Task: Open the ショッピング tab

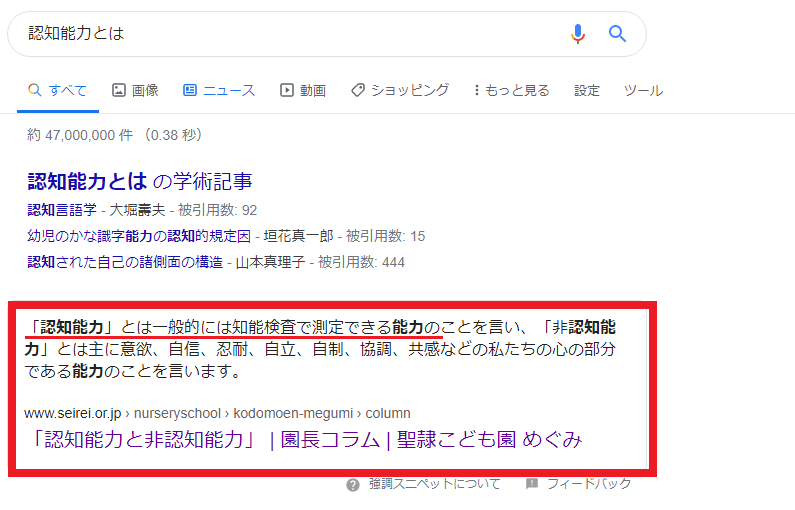Action: pyautogui.click(x=400, y=91)
